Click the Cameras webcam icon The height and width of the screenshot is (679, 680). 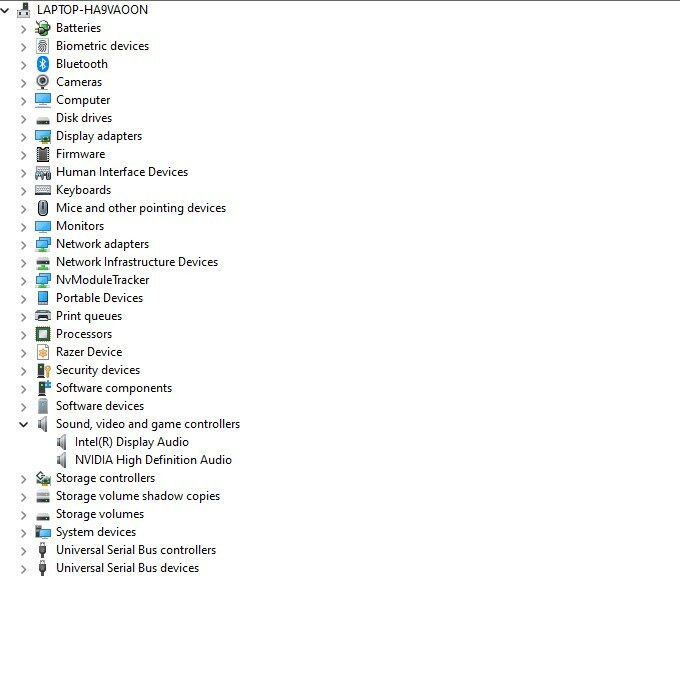[x=42, y=82]
